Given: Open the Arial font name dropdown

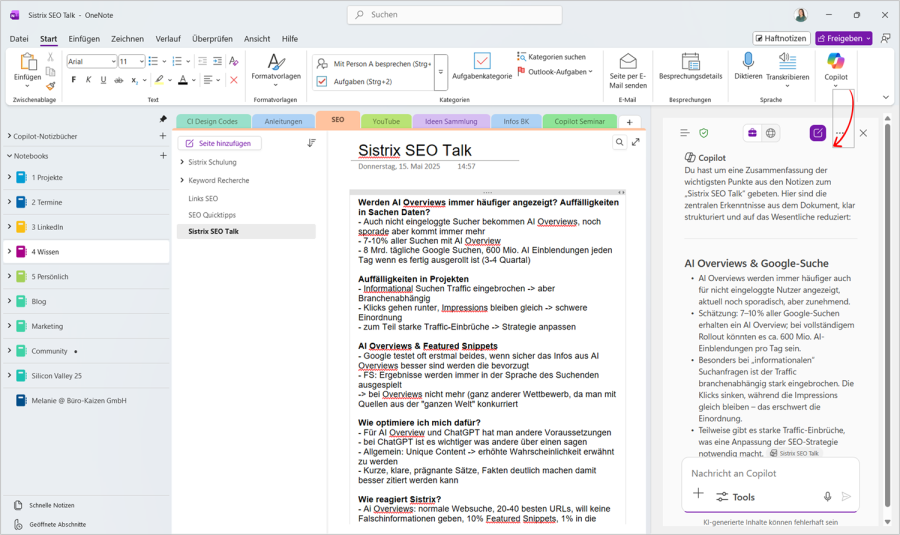Looking at the screenshot, I should coord(112,61).
